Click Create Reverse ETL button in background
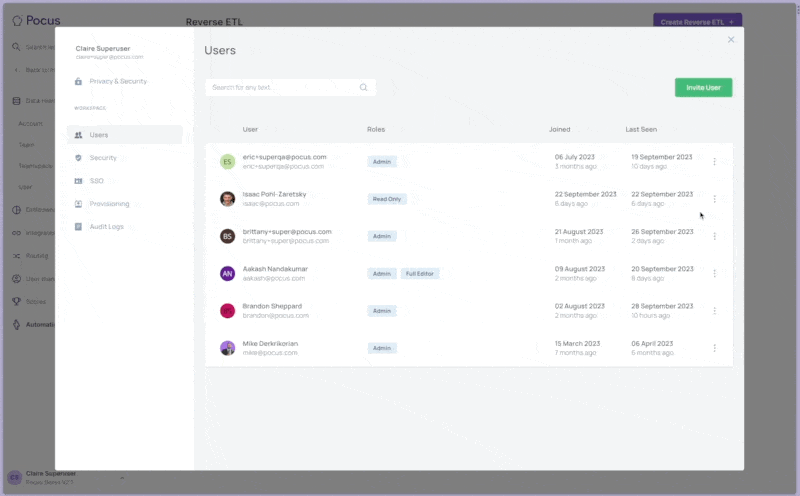The width and height of the screenshot is (800, 496). (x=697, y=22)
